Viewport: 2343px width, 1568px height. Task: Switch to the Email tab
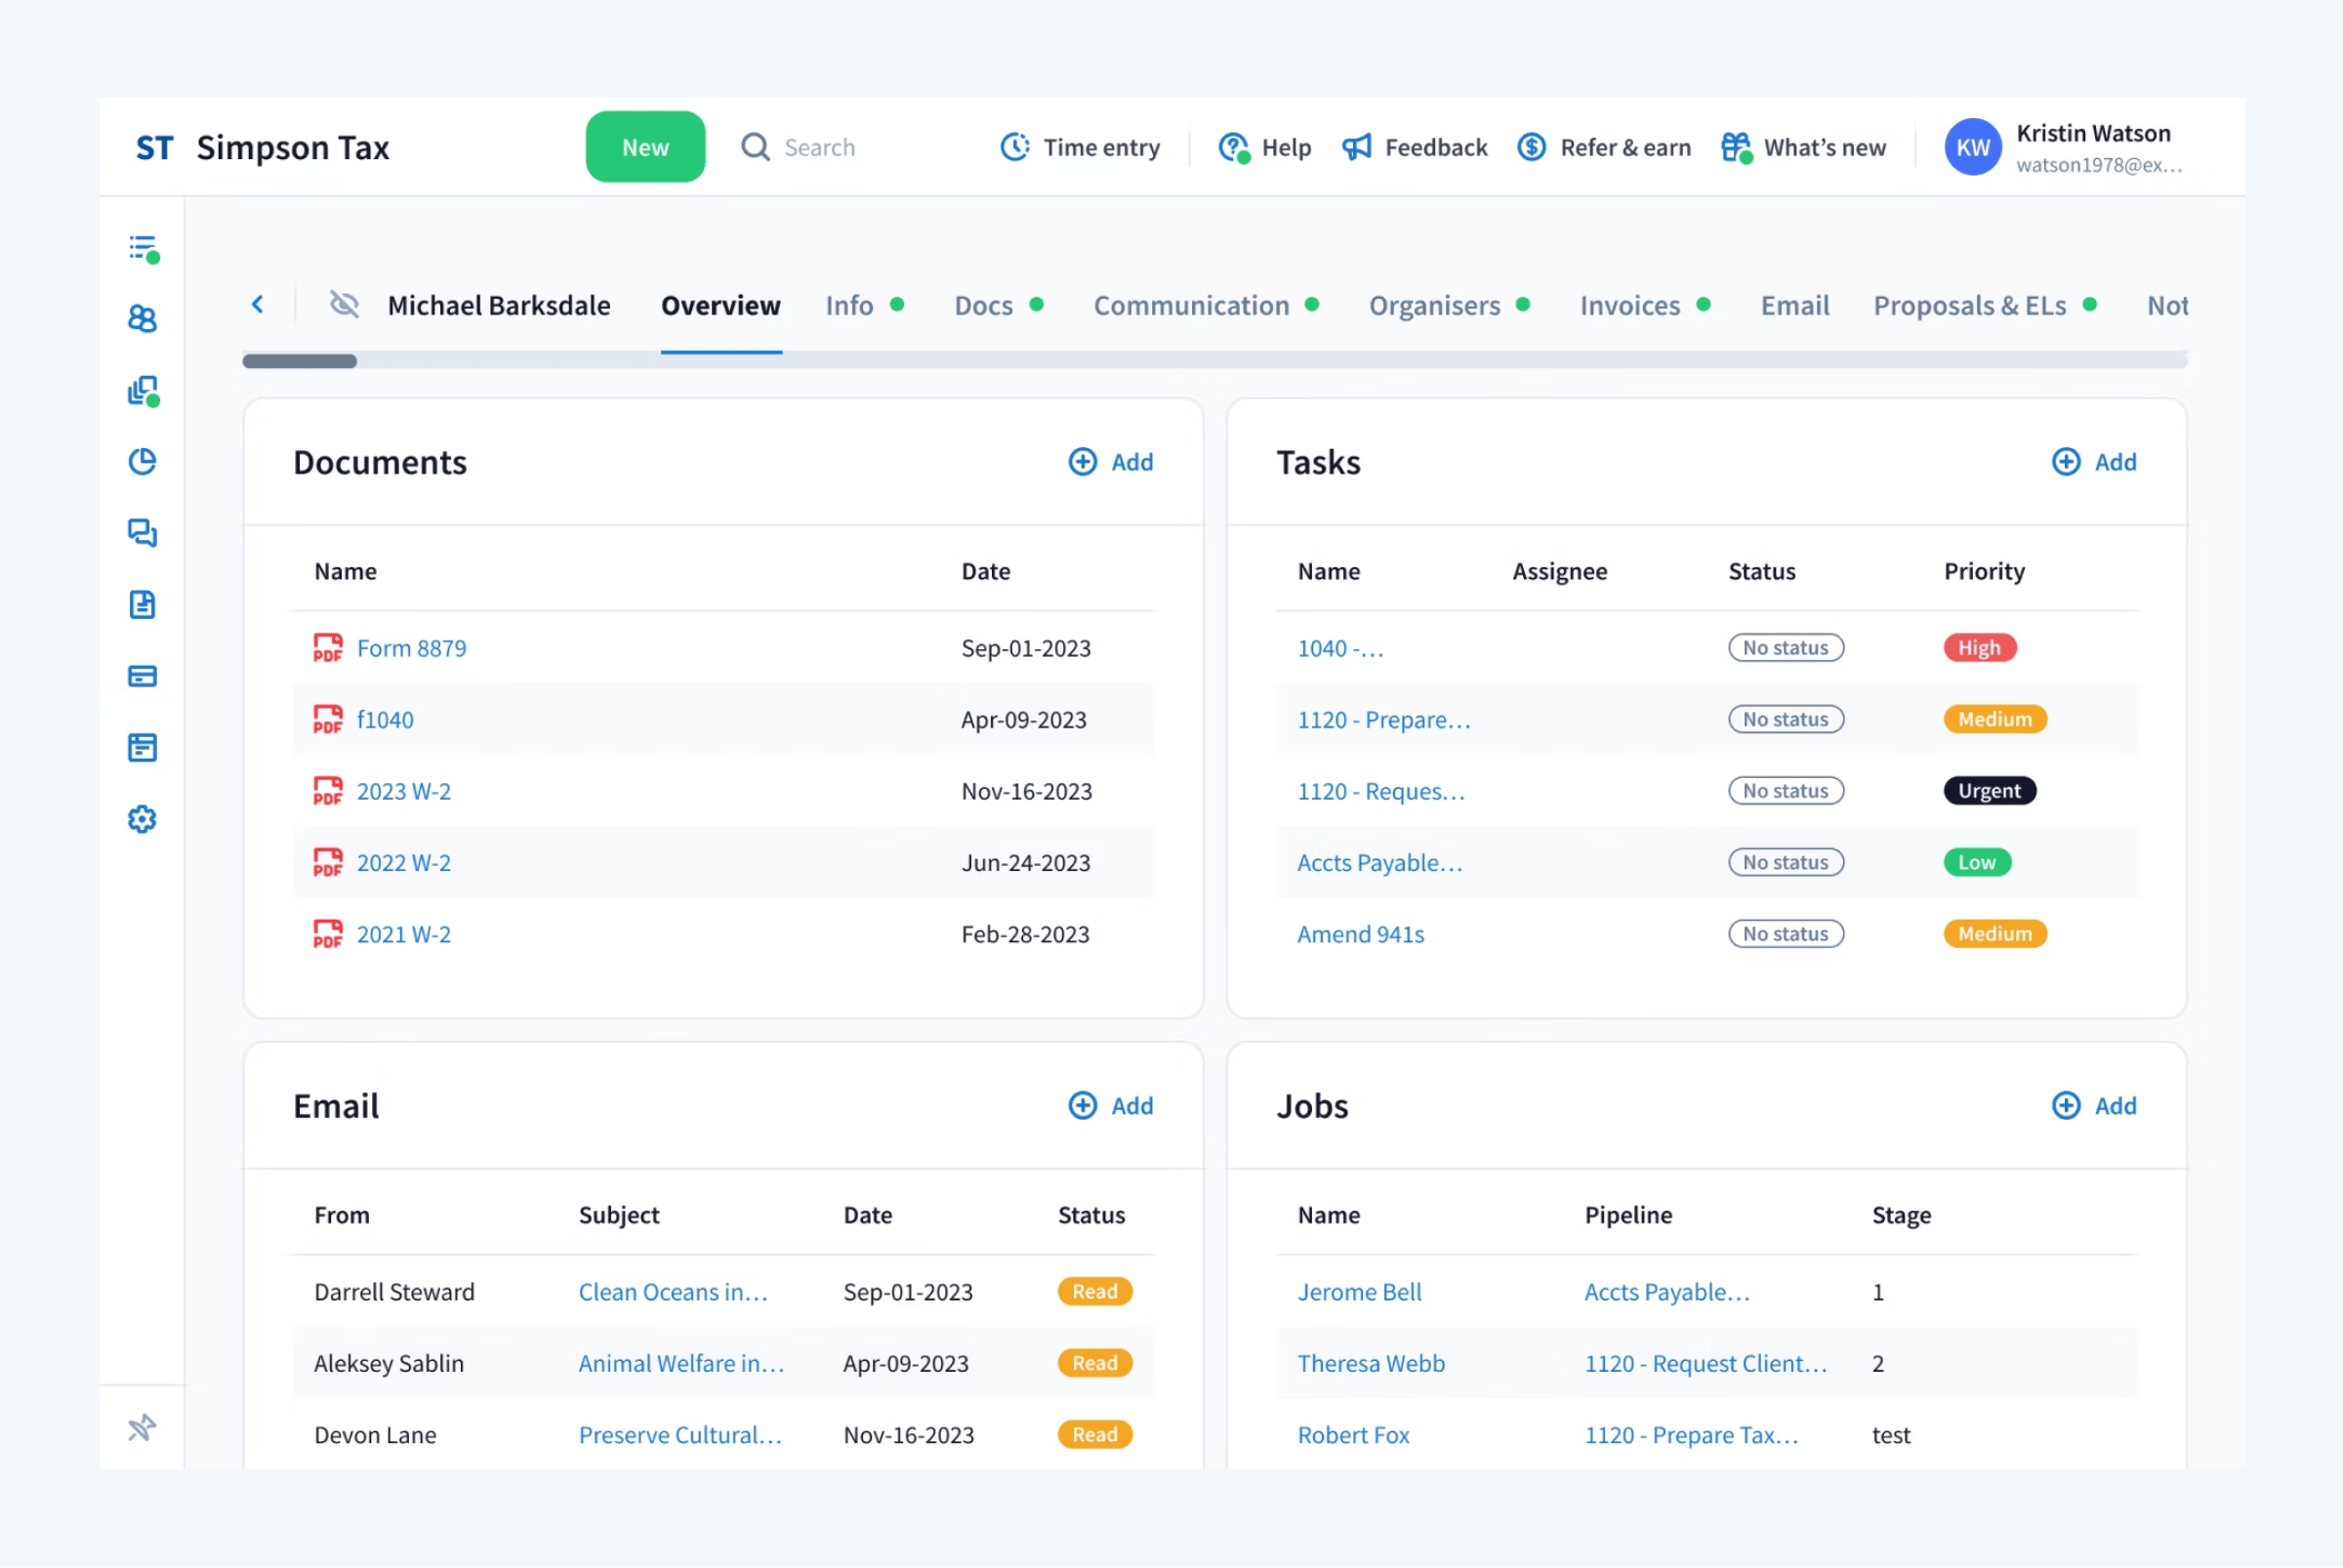1795,305
